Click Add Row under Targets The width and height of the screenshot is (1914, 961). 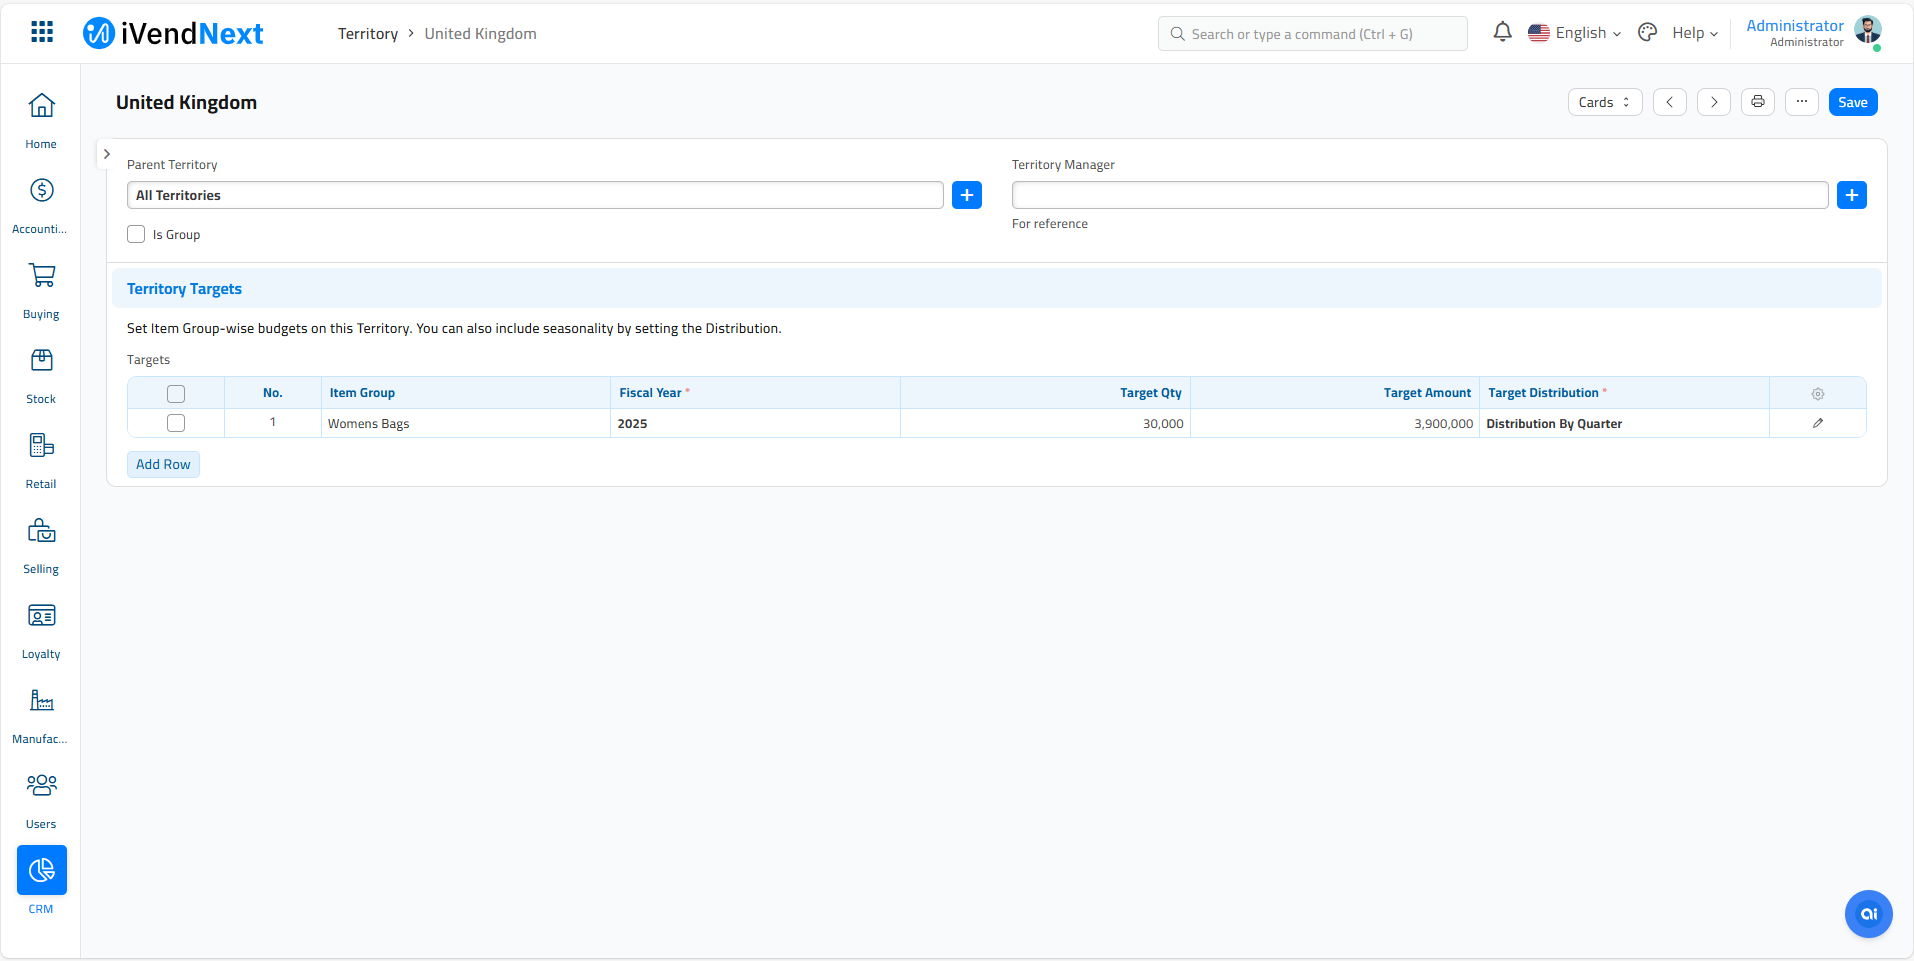(163, 464)
